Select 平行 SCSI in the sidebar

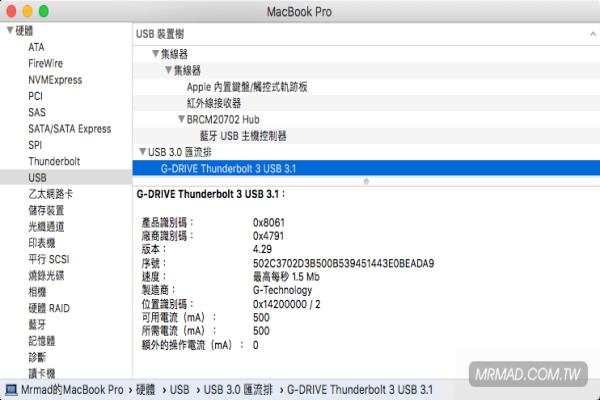(49, 259)
